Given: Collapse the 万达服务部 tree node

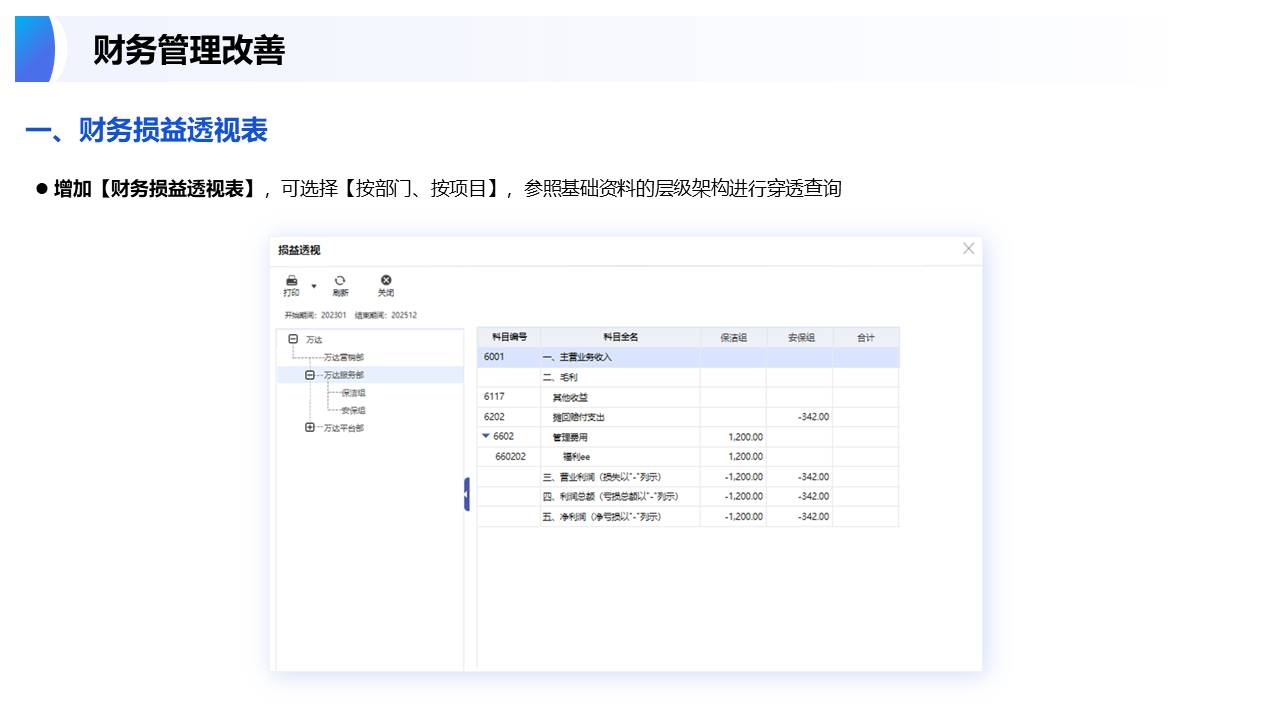Looking at the screenshot, I should click(x=310, y=375).
